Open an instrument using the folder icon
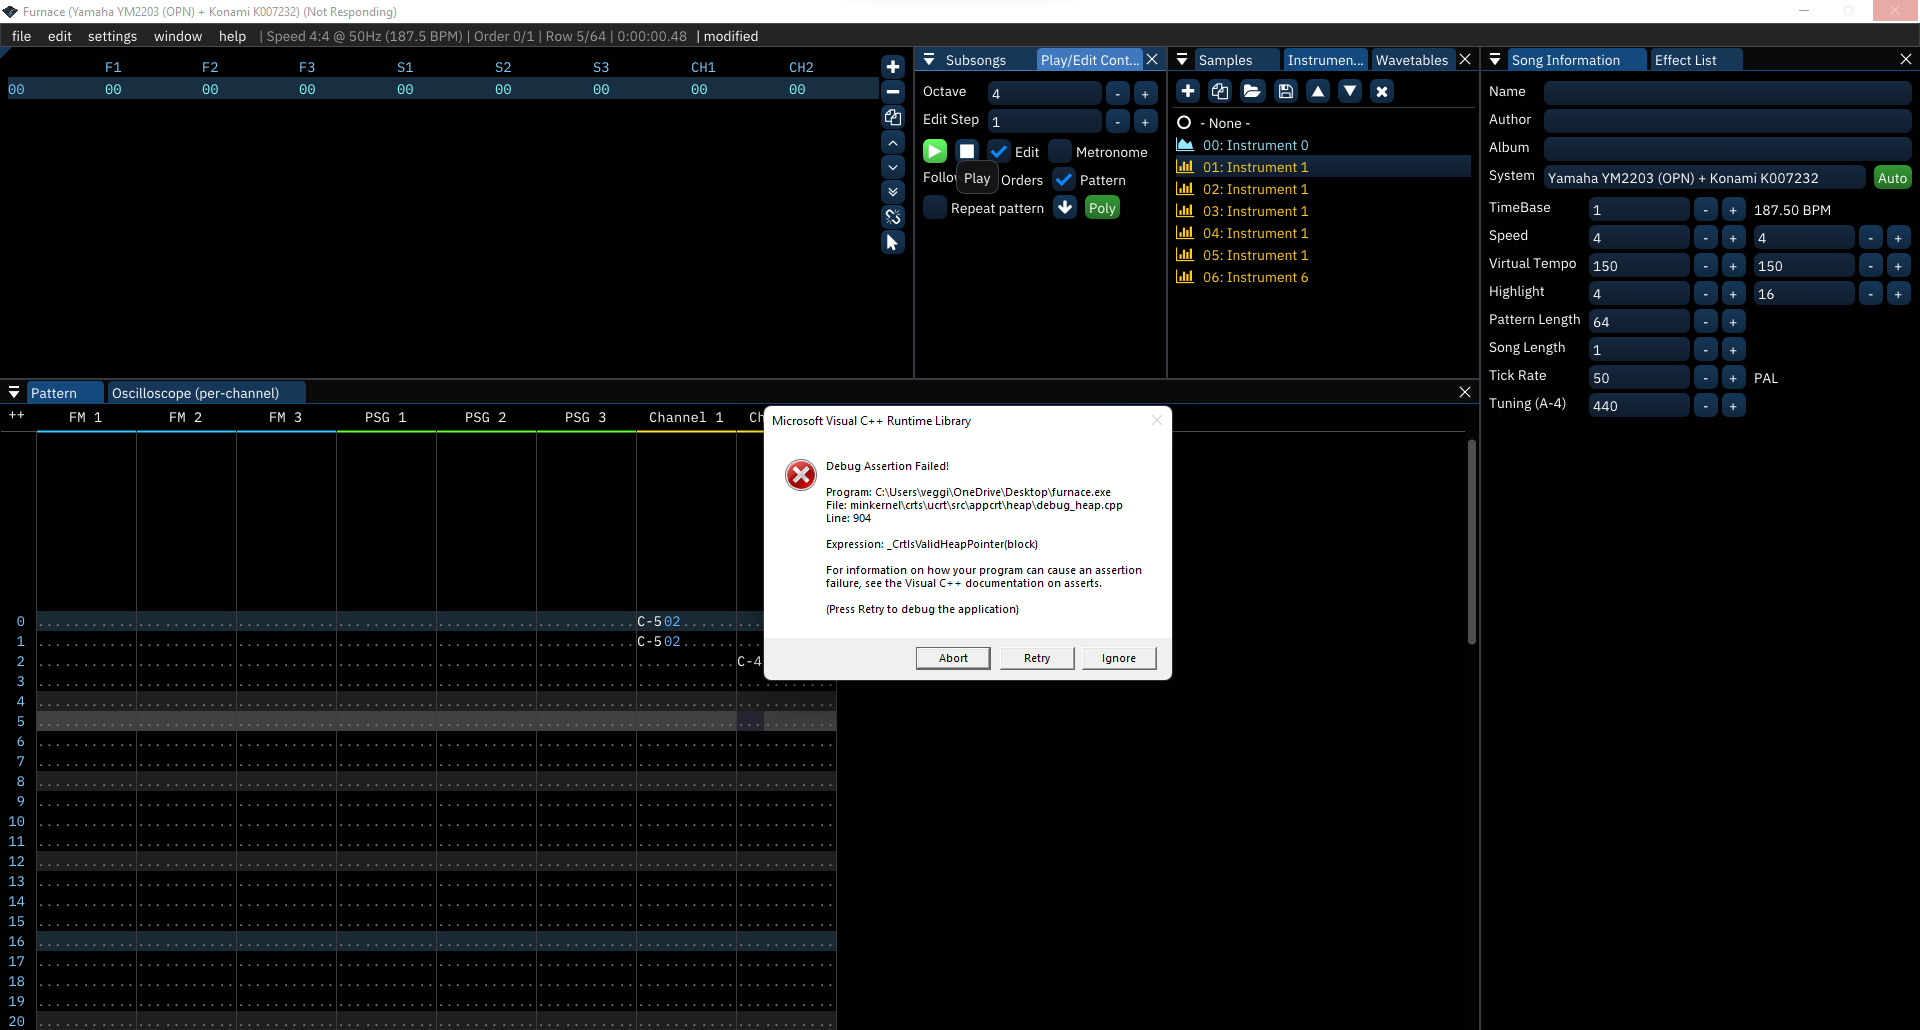The height and width of the screenshot is (1030, 1920). point(1252,91)
